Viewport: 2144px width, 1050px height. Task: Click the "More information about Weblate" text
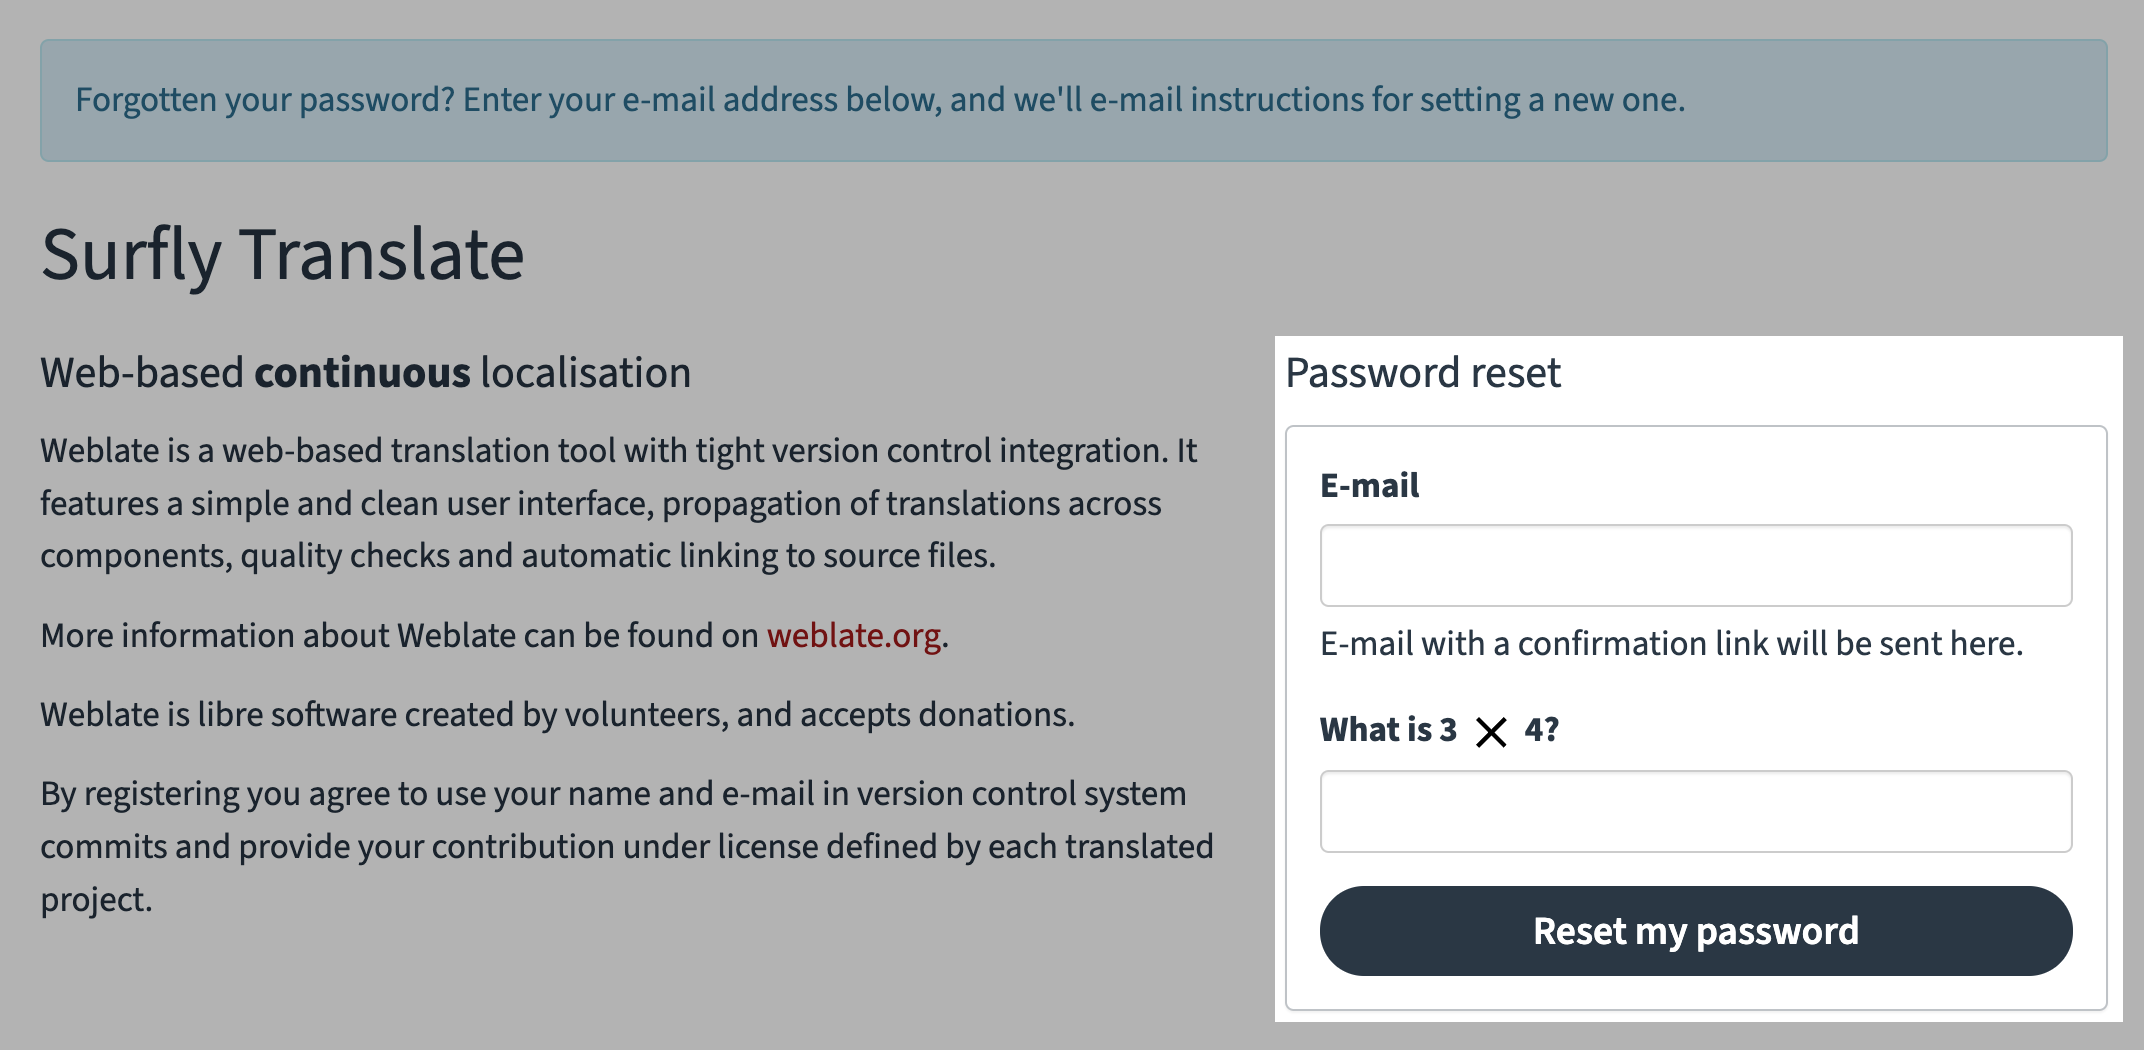pos(400,636)
